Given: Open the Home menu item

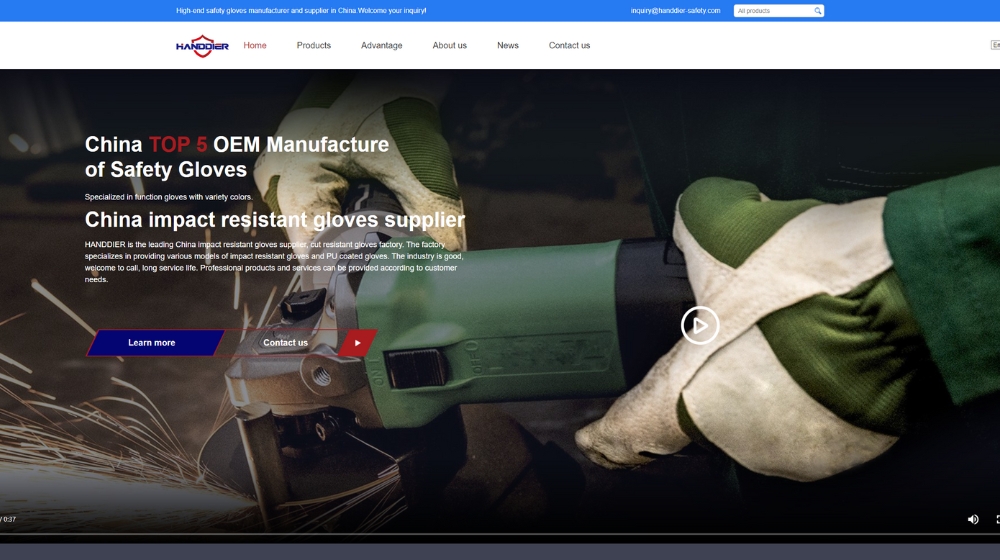Looking at the screenshot, I should click(254, 45).
